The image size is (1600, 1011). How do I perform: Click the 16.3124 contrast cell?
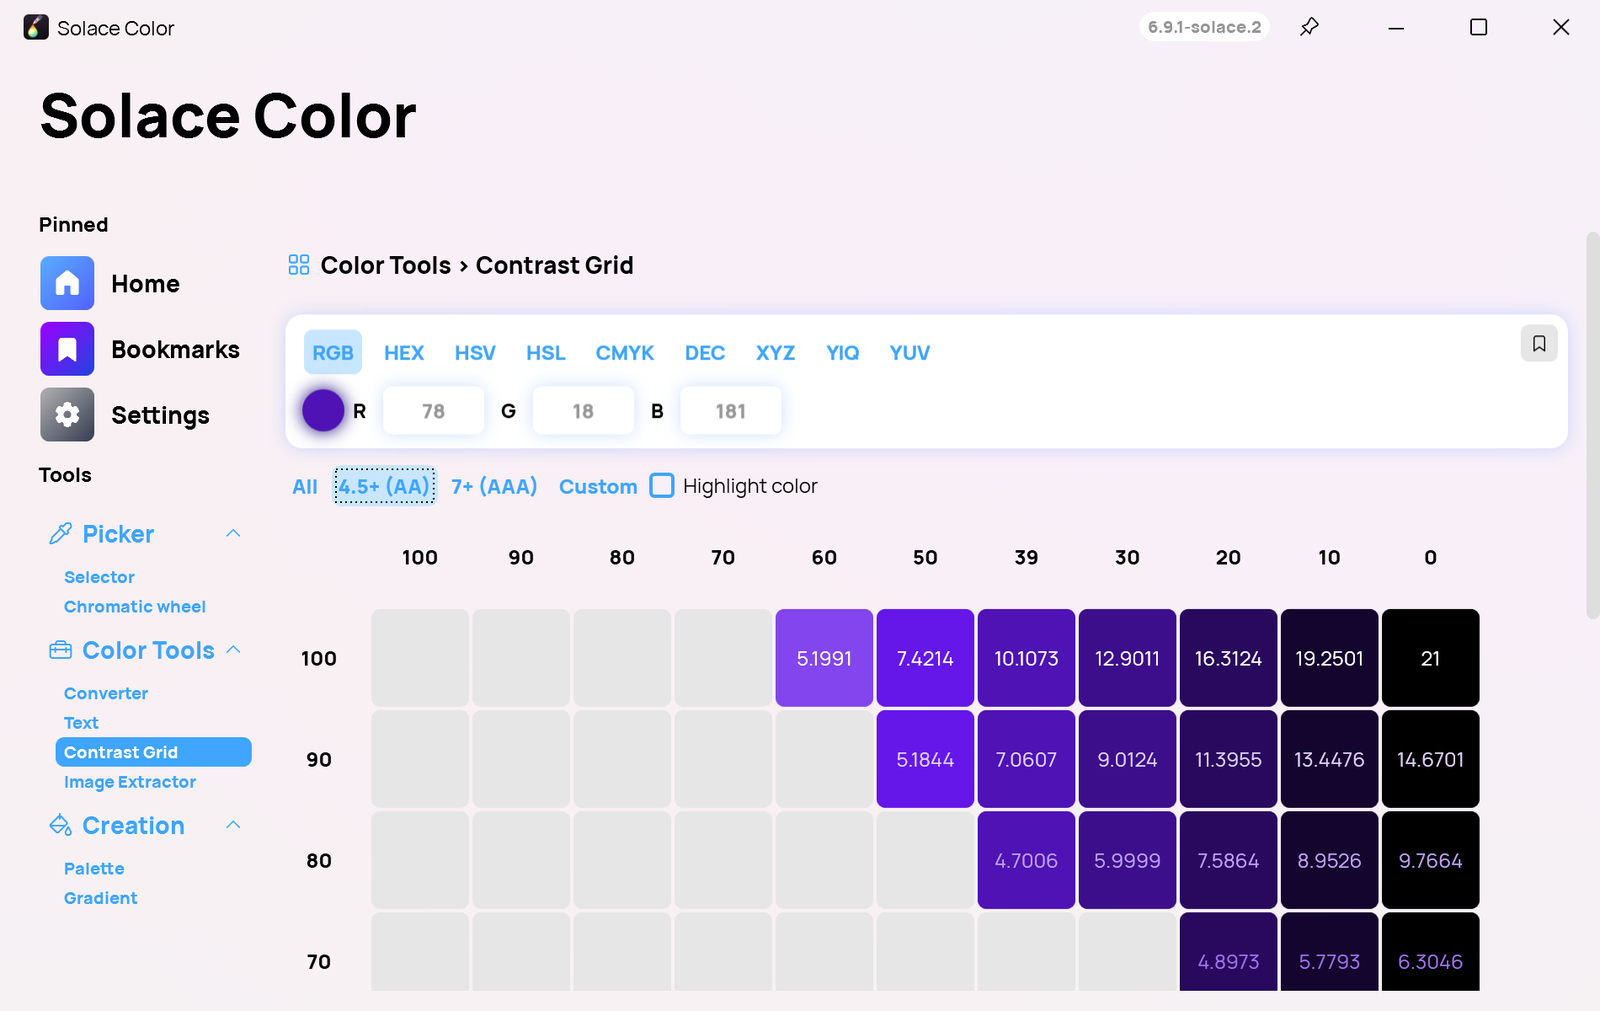click(x=1228, y=658)
